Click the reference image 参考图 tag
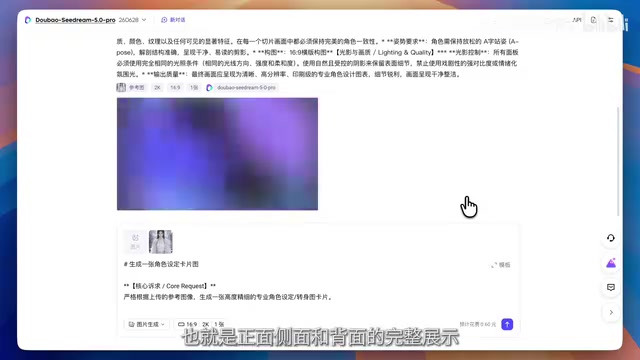This screenshot has width=640, height=360. click(x=131, y=87)
